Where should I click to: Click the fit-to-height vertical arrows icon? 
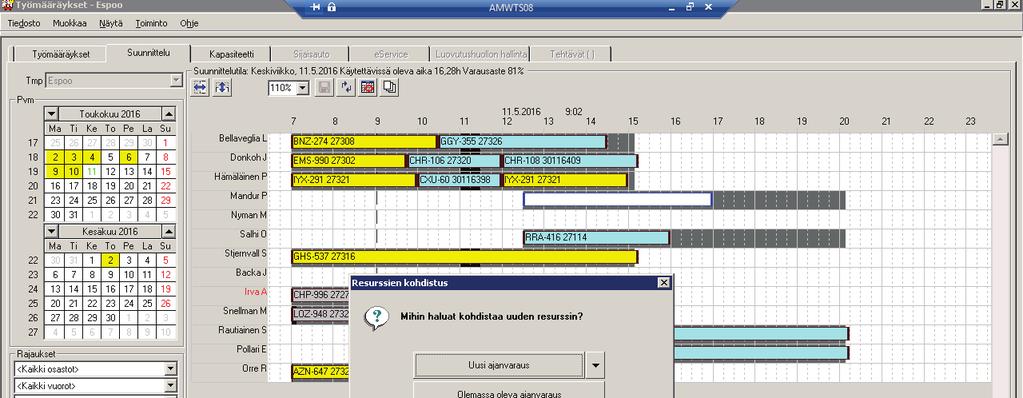[222, 87]
